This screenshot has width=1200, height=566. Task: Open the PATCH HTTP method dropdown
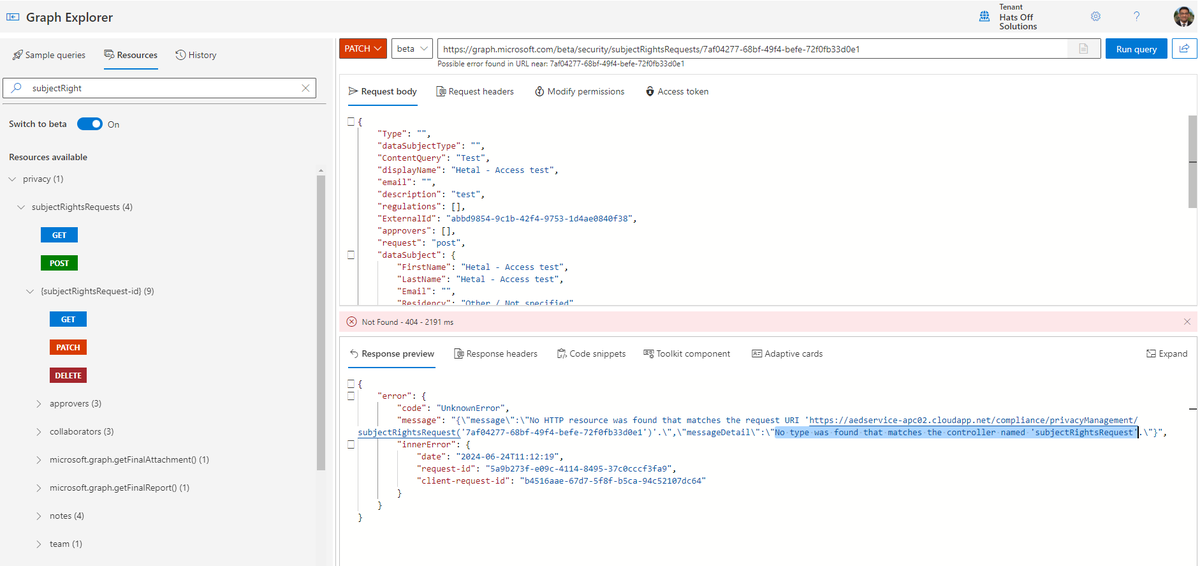tap(365, 49)
